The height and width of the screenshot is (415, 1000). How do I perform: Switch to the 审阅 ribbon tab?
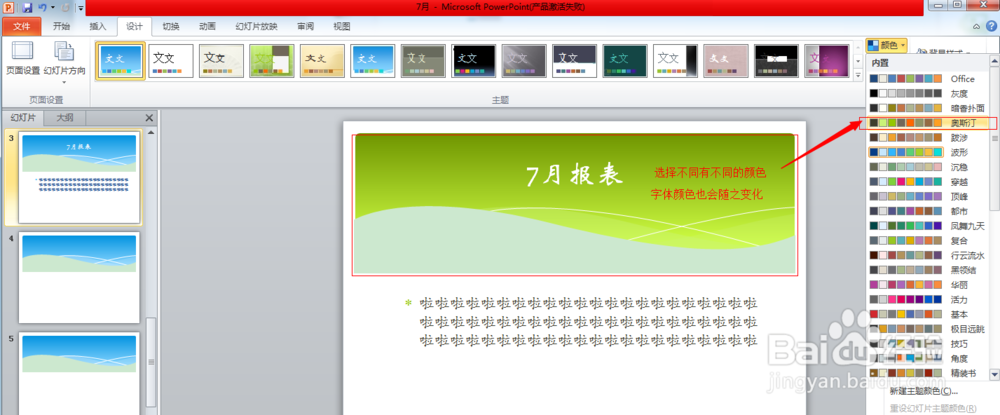pos(305,27)
